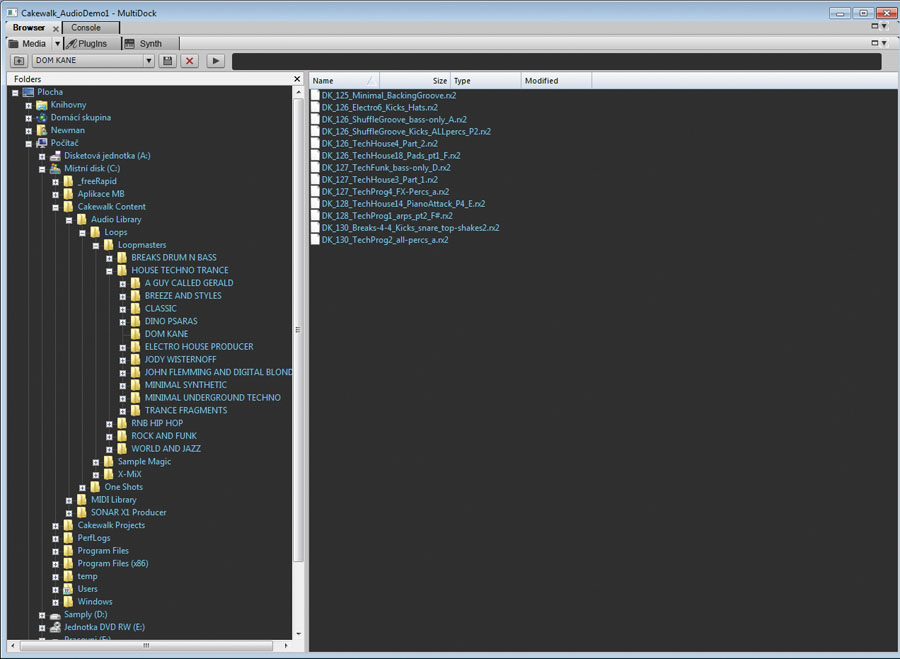Close the Folders pane with its X

297,79
